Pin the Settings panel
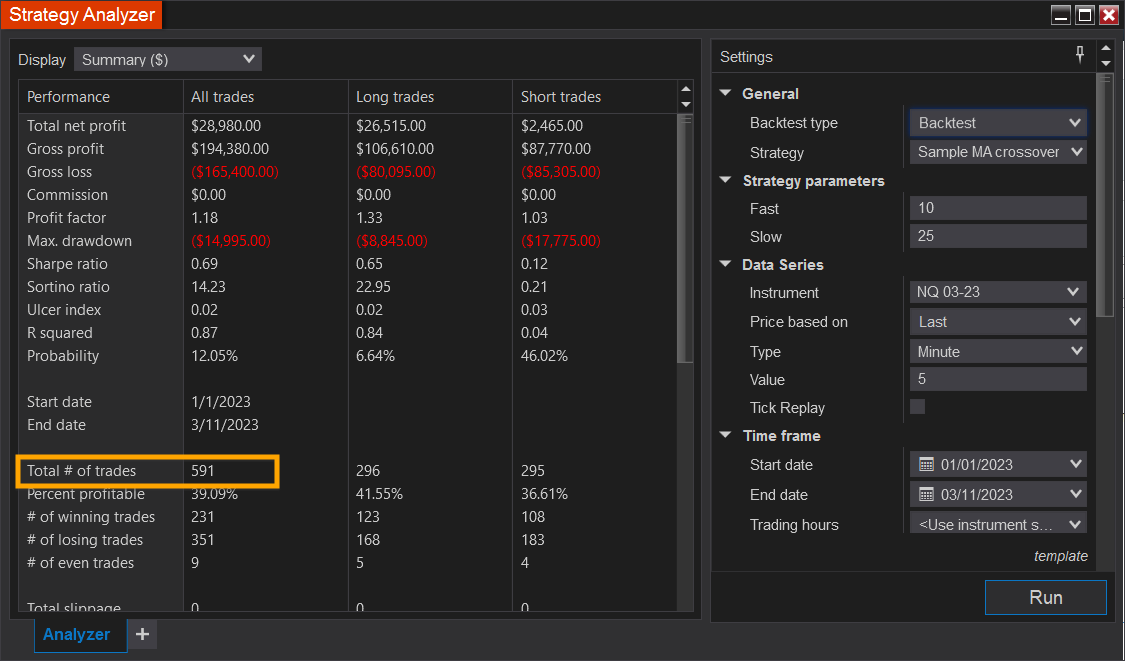The width and height of the screenshot is (1125, 661). tap(1080, 55)
